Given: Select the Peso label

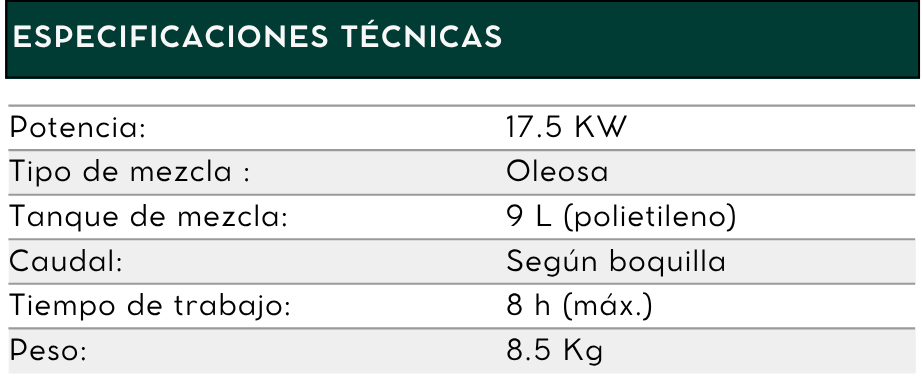Looking at the screenshot, I should pyautogui.click(x=48, y=350).
